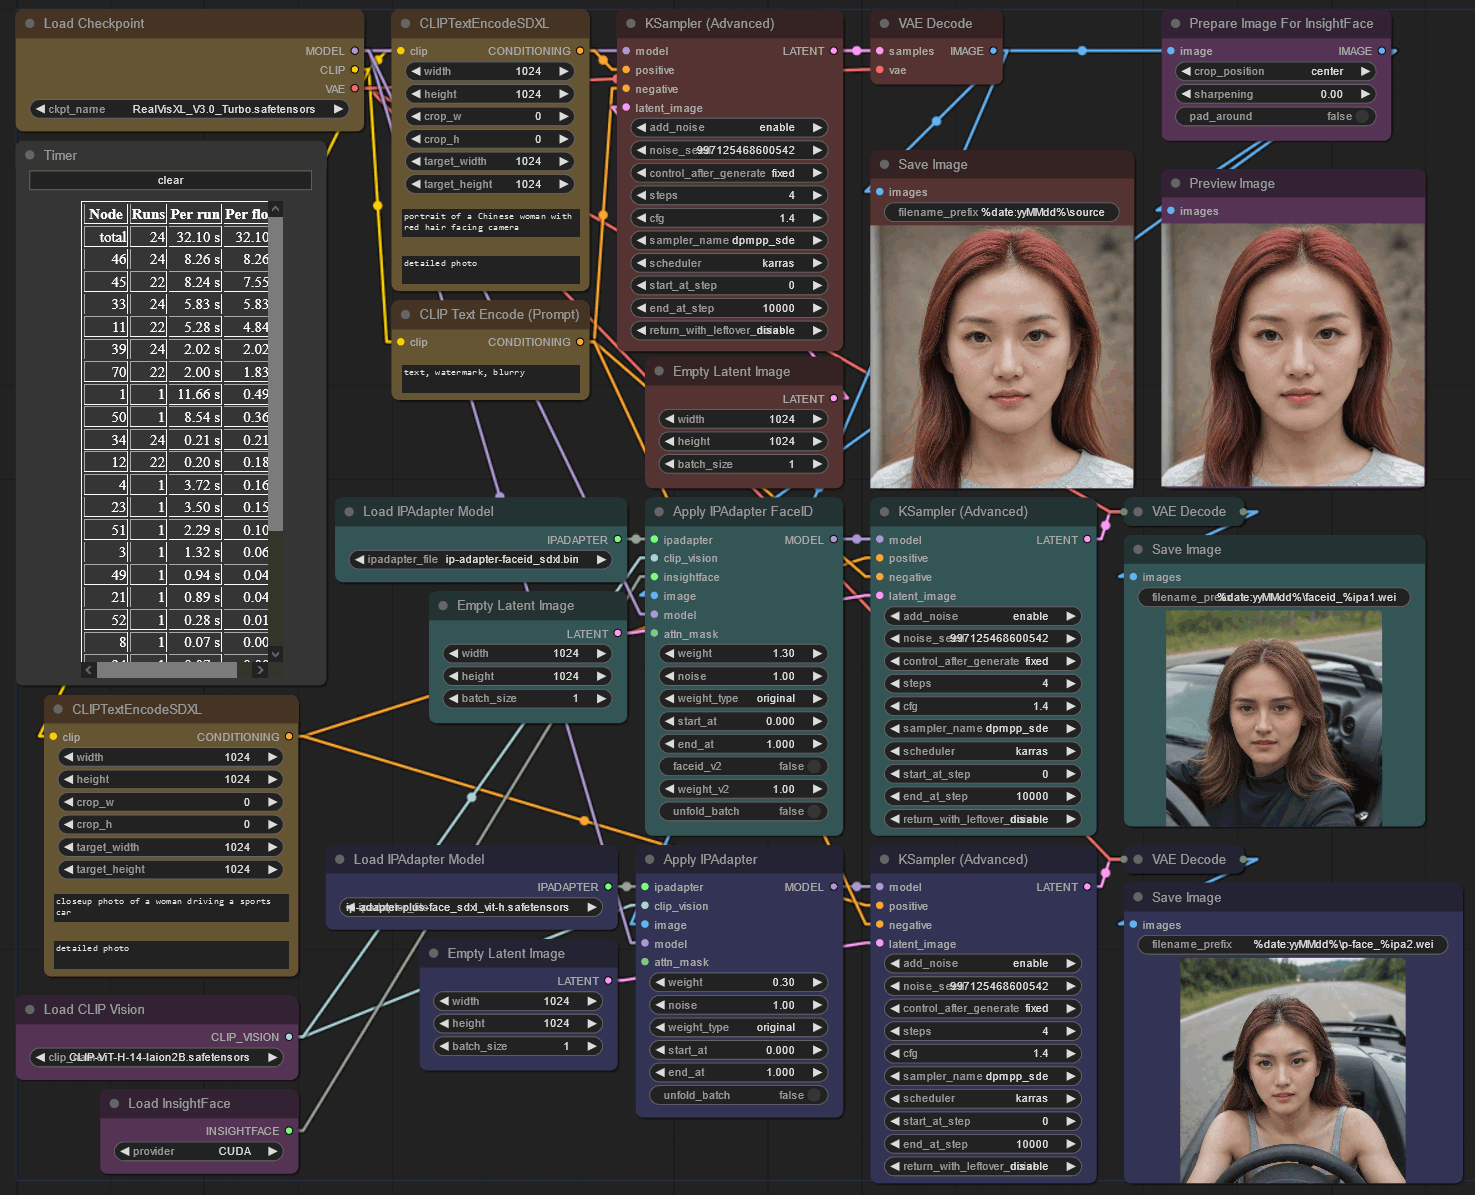
Task: Click the '11.66 s' cell in Timer table
Action: [194, 394]
